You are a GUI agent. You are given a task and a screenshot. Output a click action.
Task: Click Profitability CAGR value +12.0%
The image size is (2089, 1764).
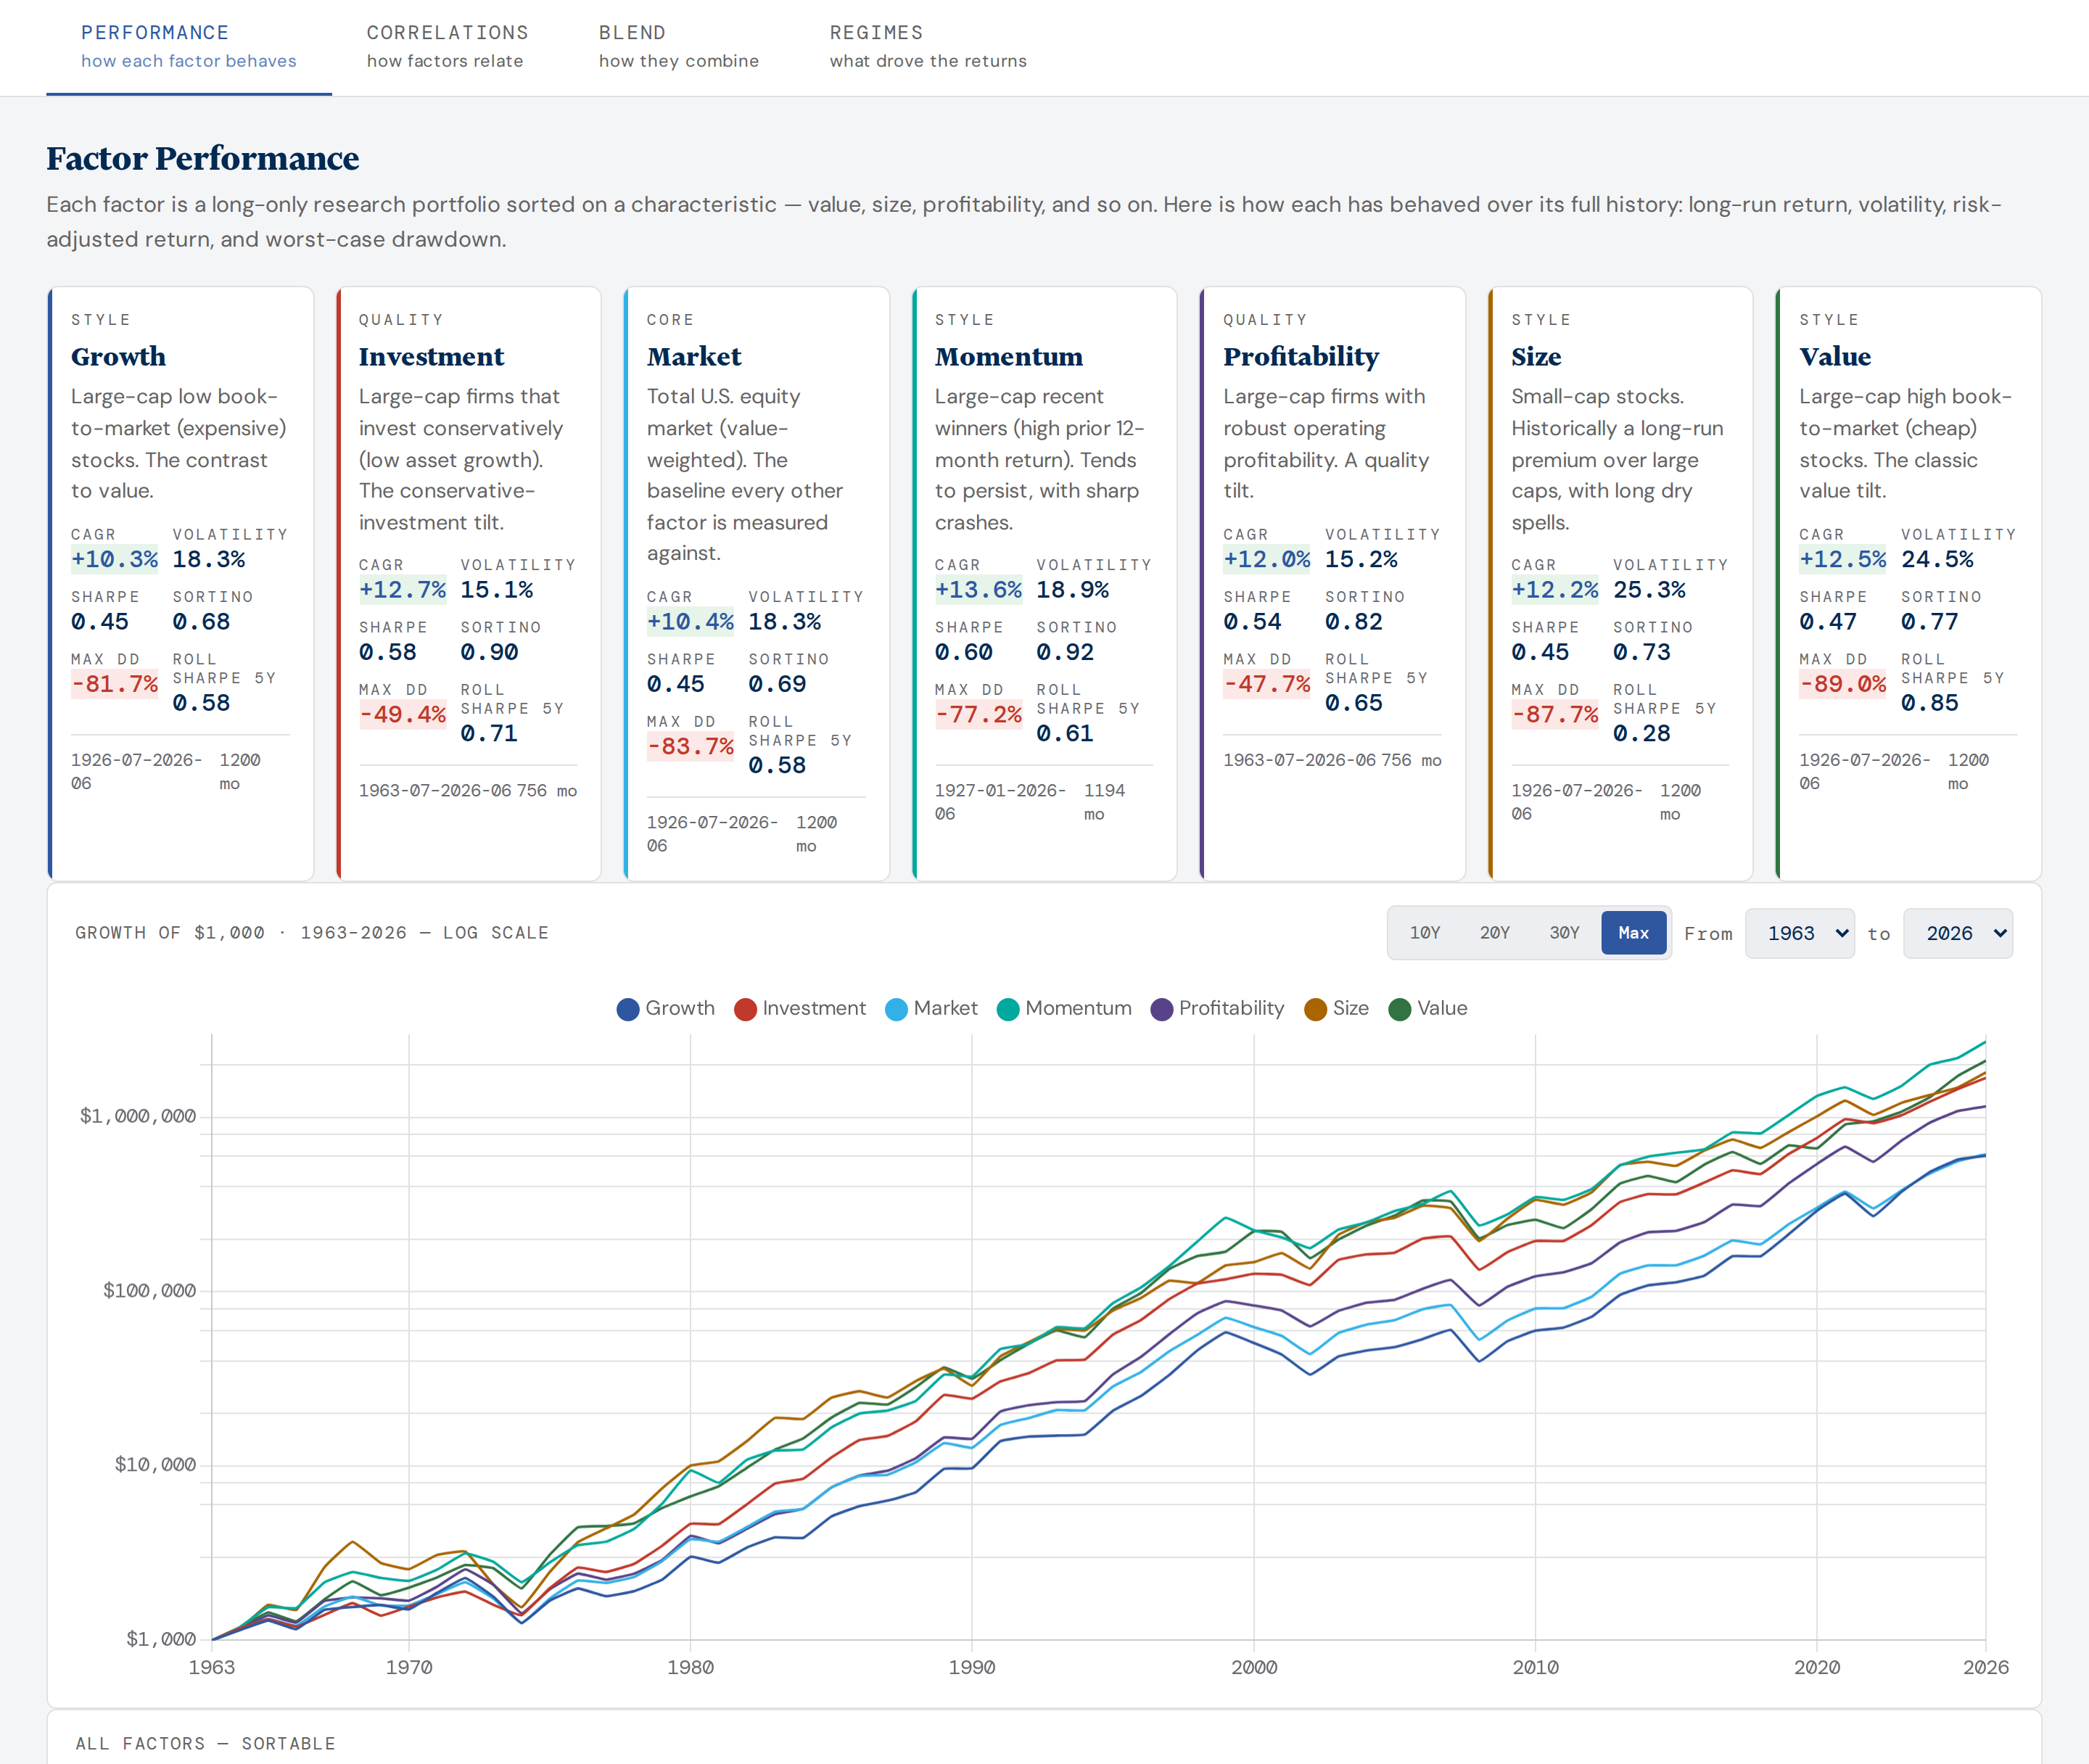point(1267,560)
